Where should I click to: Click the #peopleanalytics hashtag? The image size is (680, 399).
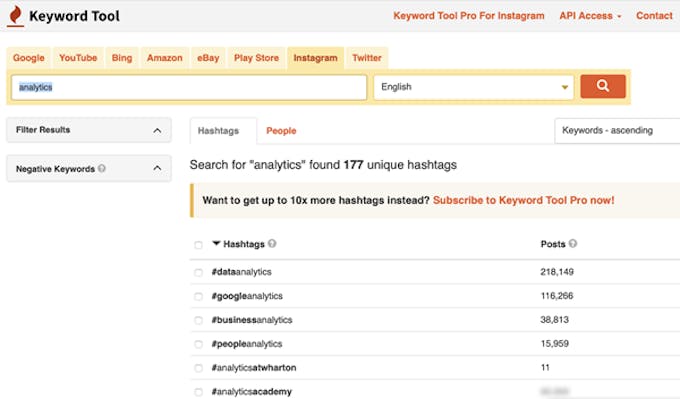(247, 343)
